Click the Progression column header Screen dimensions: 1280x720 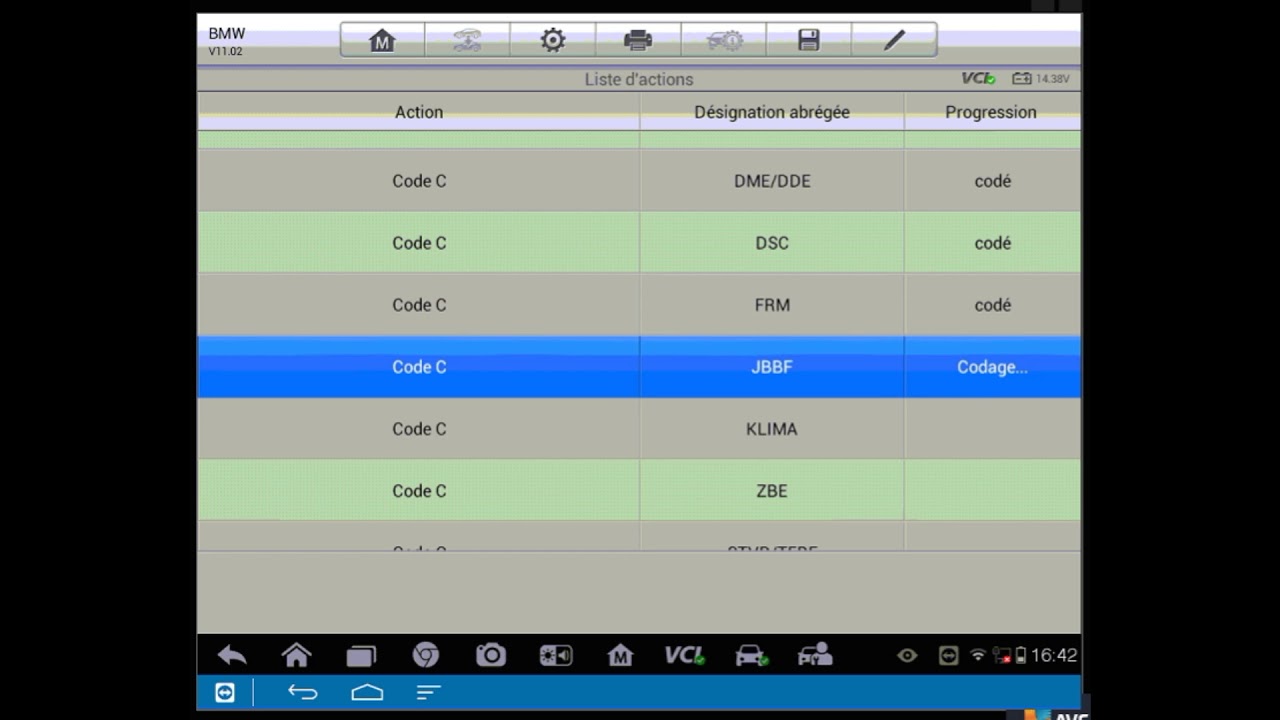click(991, 112)
